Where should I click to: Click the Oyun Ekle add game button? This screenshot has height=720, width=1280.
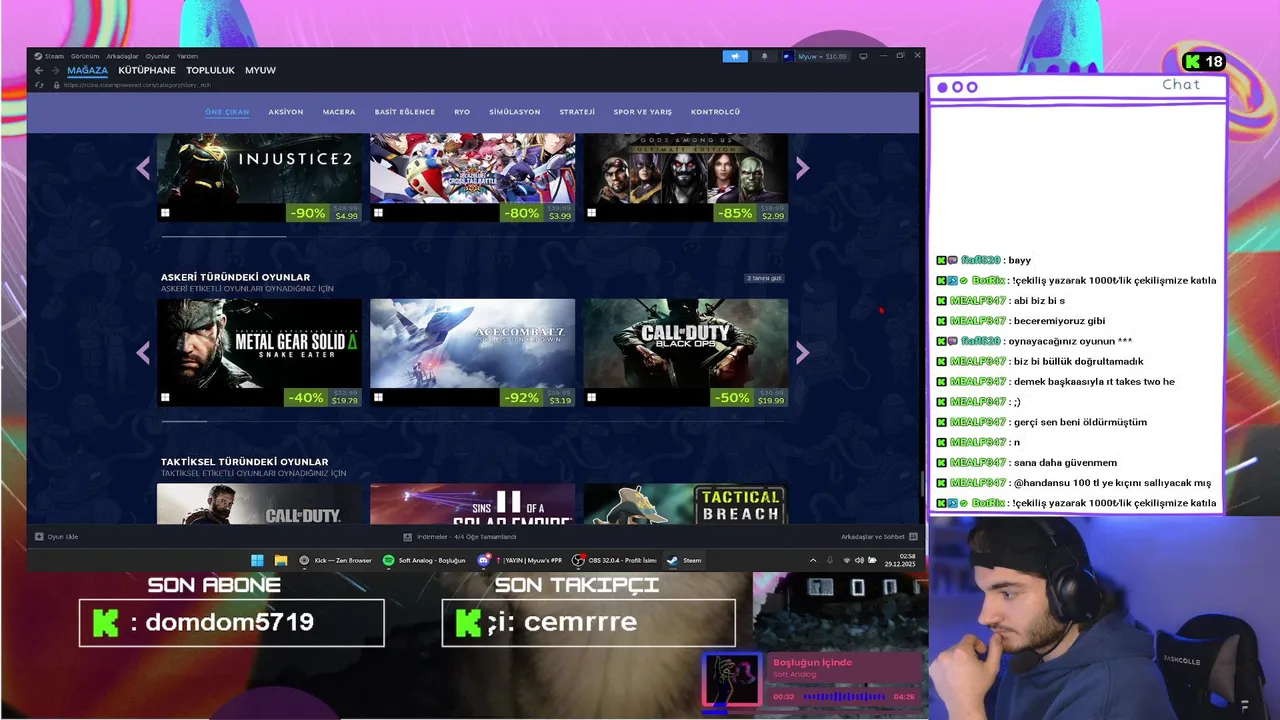pyautogui.click(x=57, y=537)
